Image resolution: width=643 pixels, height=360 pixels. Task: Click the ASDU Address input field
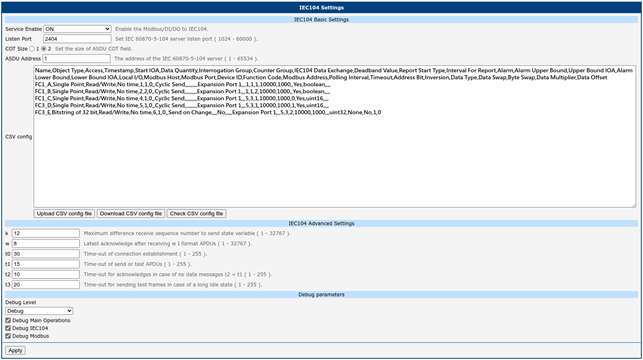pos(76,59)
